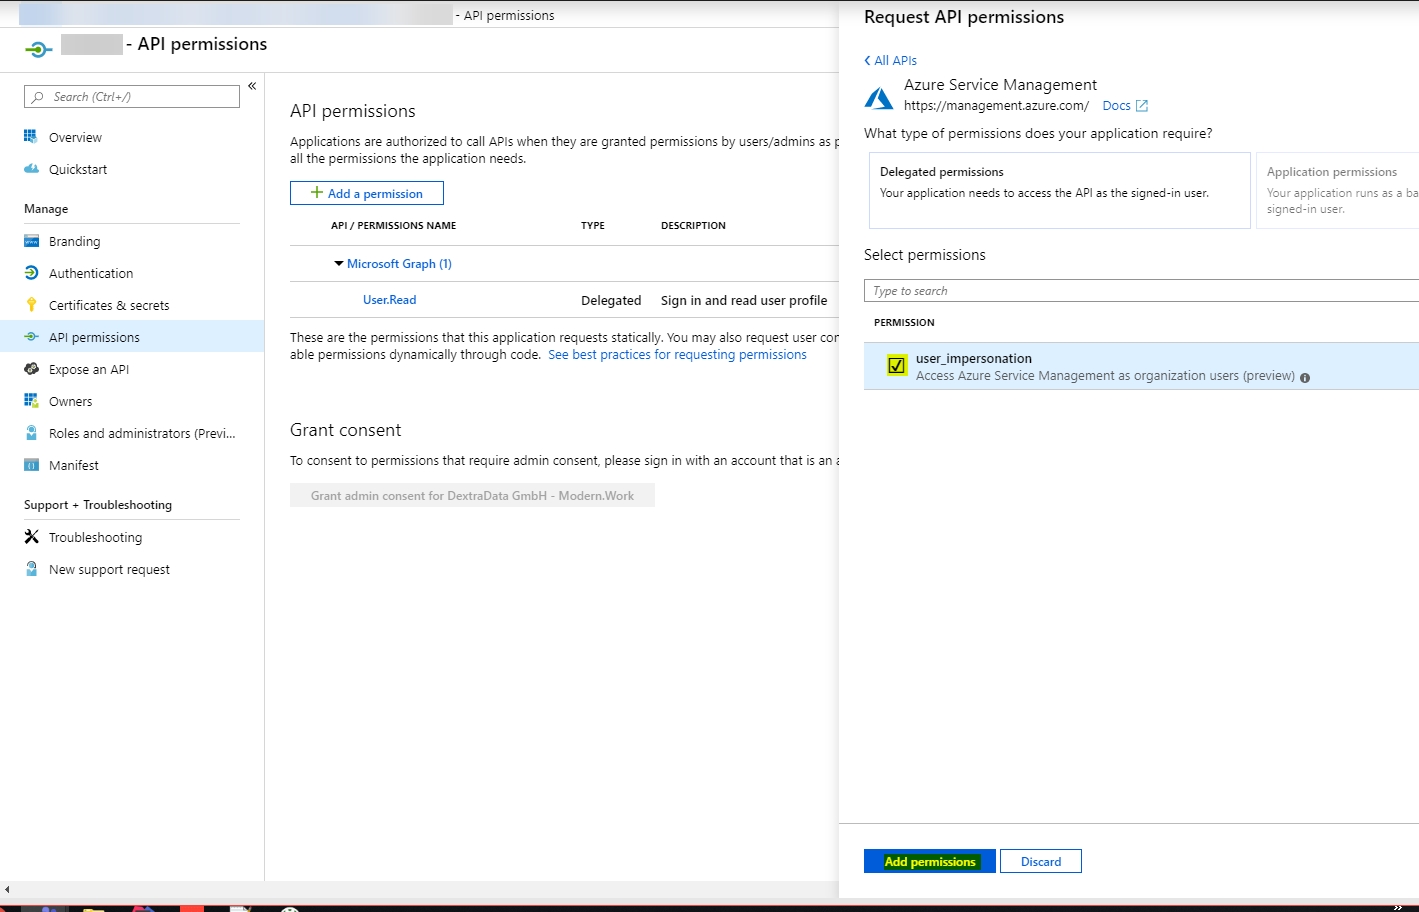The height and width of the screenshot is (912, 1419).
Task: Click the Delegated type cell for User.Read
Action: tap(611, 300)
